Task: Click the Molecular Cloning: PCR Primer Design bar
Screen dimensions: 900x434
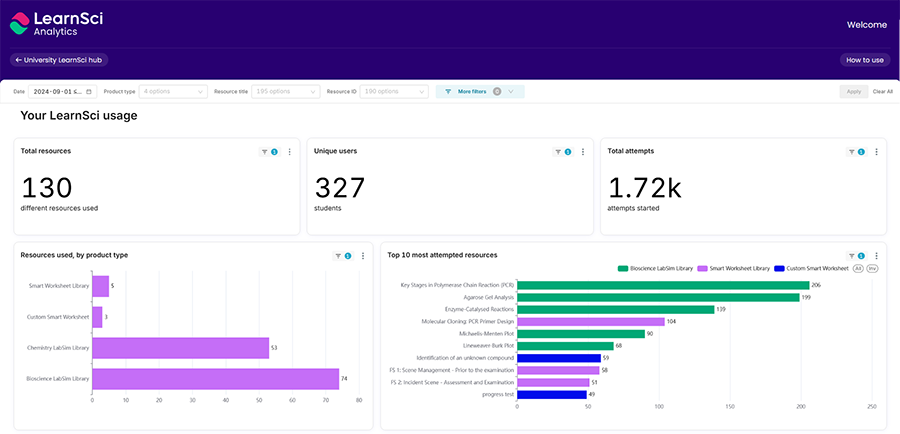Action: click(591, 321)
